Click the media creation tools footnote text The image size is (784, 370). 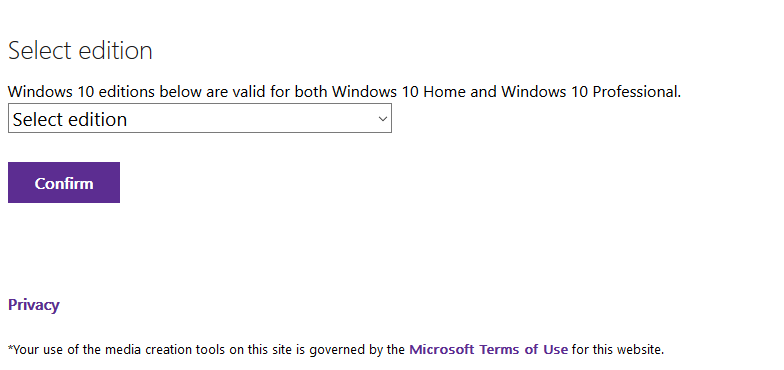(x=336, y=349)
